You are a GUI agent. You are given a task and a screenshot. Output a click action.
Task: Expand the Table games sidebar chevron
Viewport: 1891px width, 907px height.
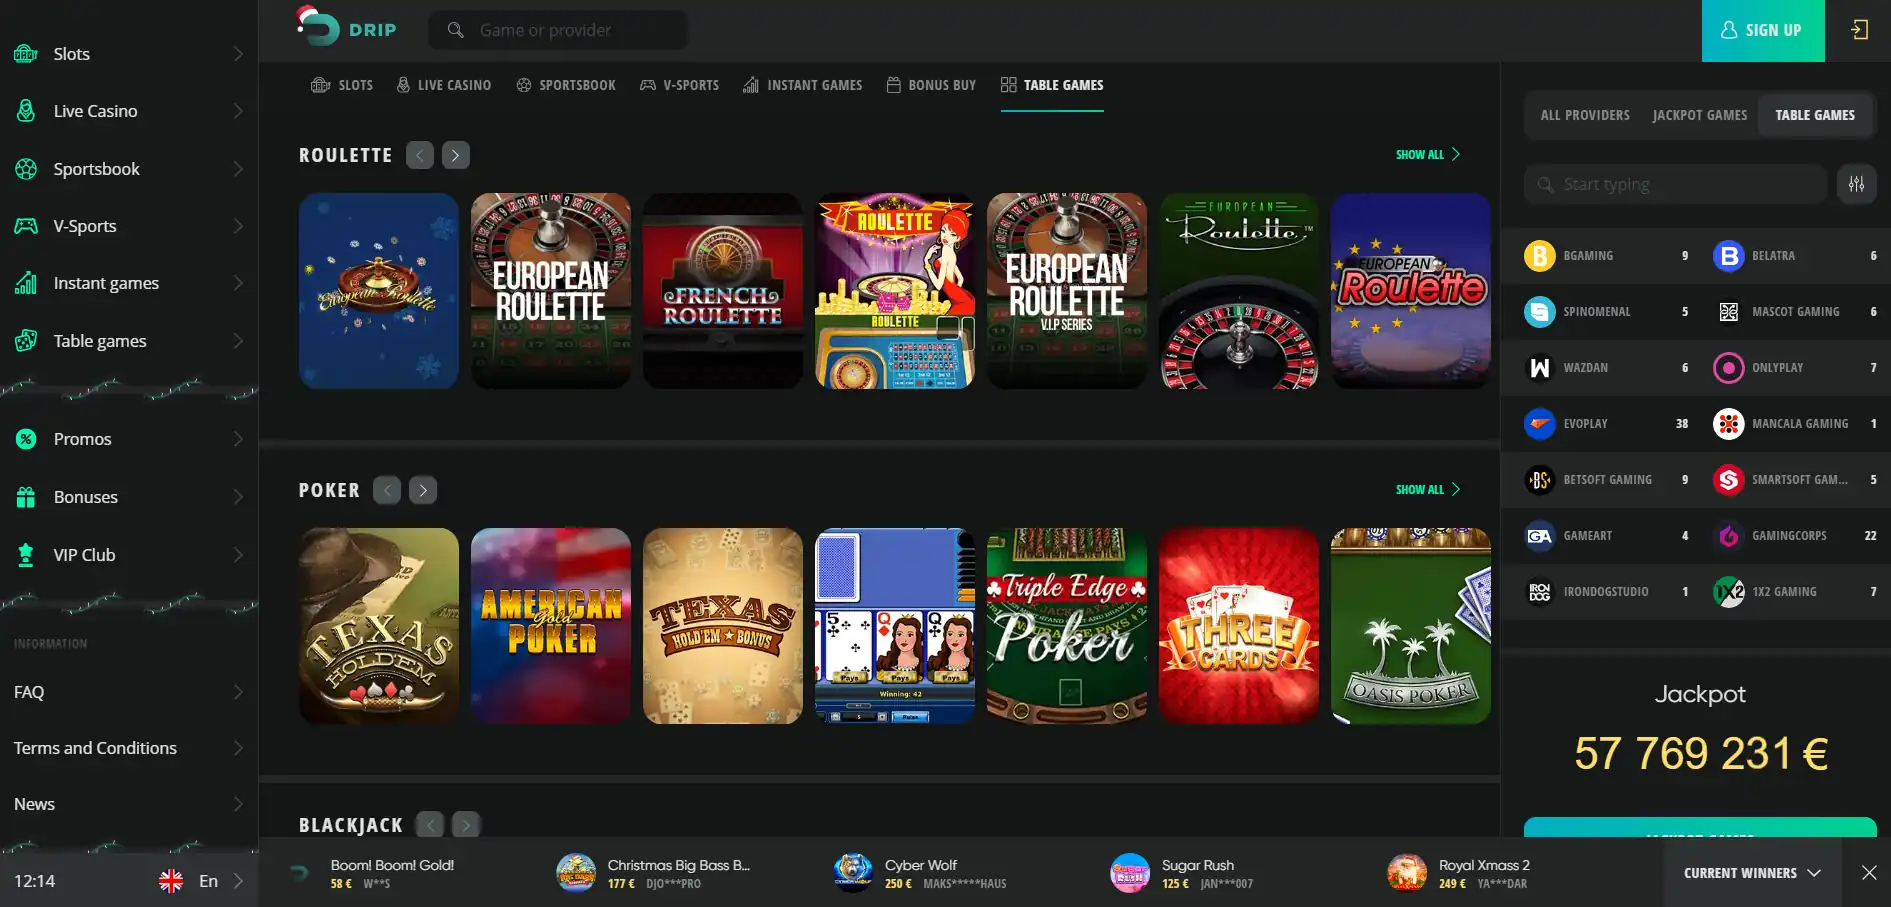point(238,341)
